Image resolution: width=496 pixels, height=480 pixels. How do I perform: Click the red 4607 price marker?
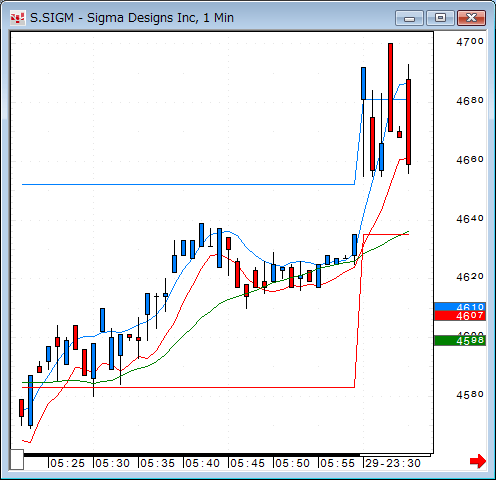click(x=460, y=316)
